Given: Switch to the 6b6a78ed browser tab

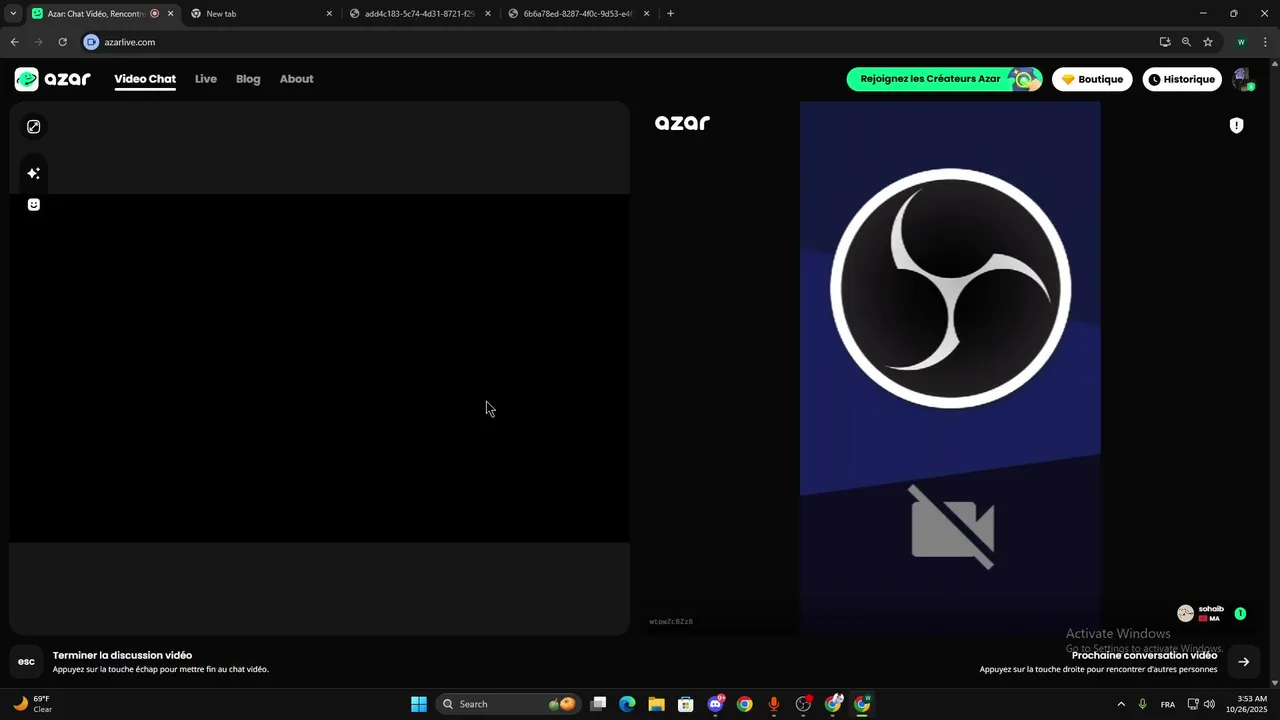Looking at the screenshot, I should [577, 14].
